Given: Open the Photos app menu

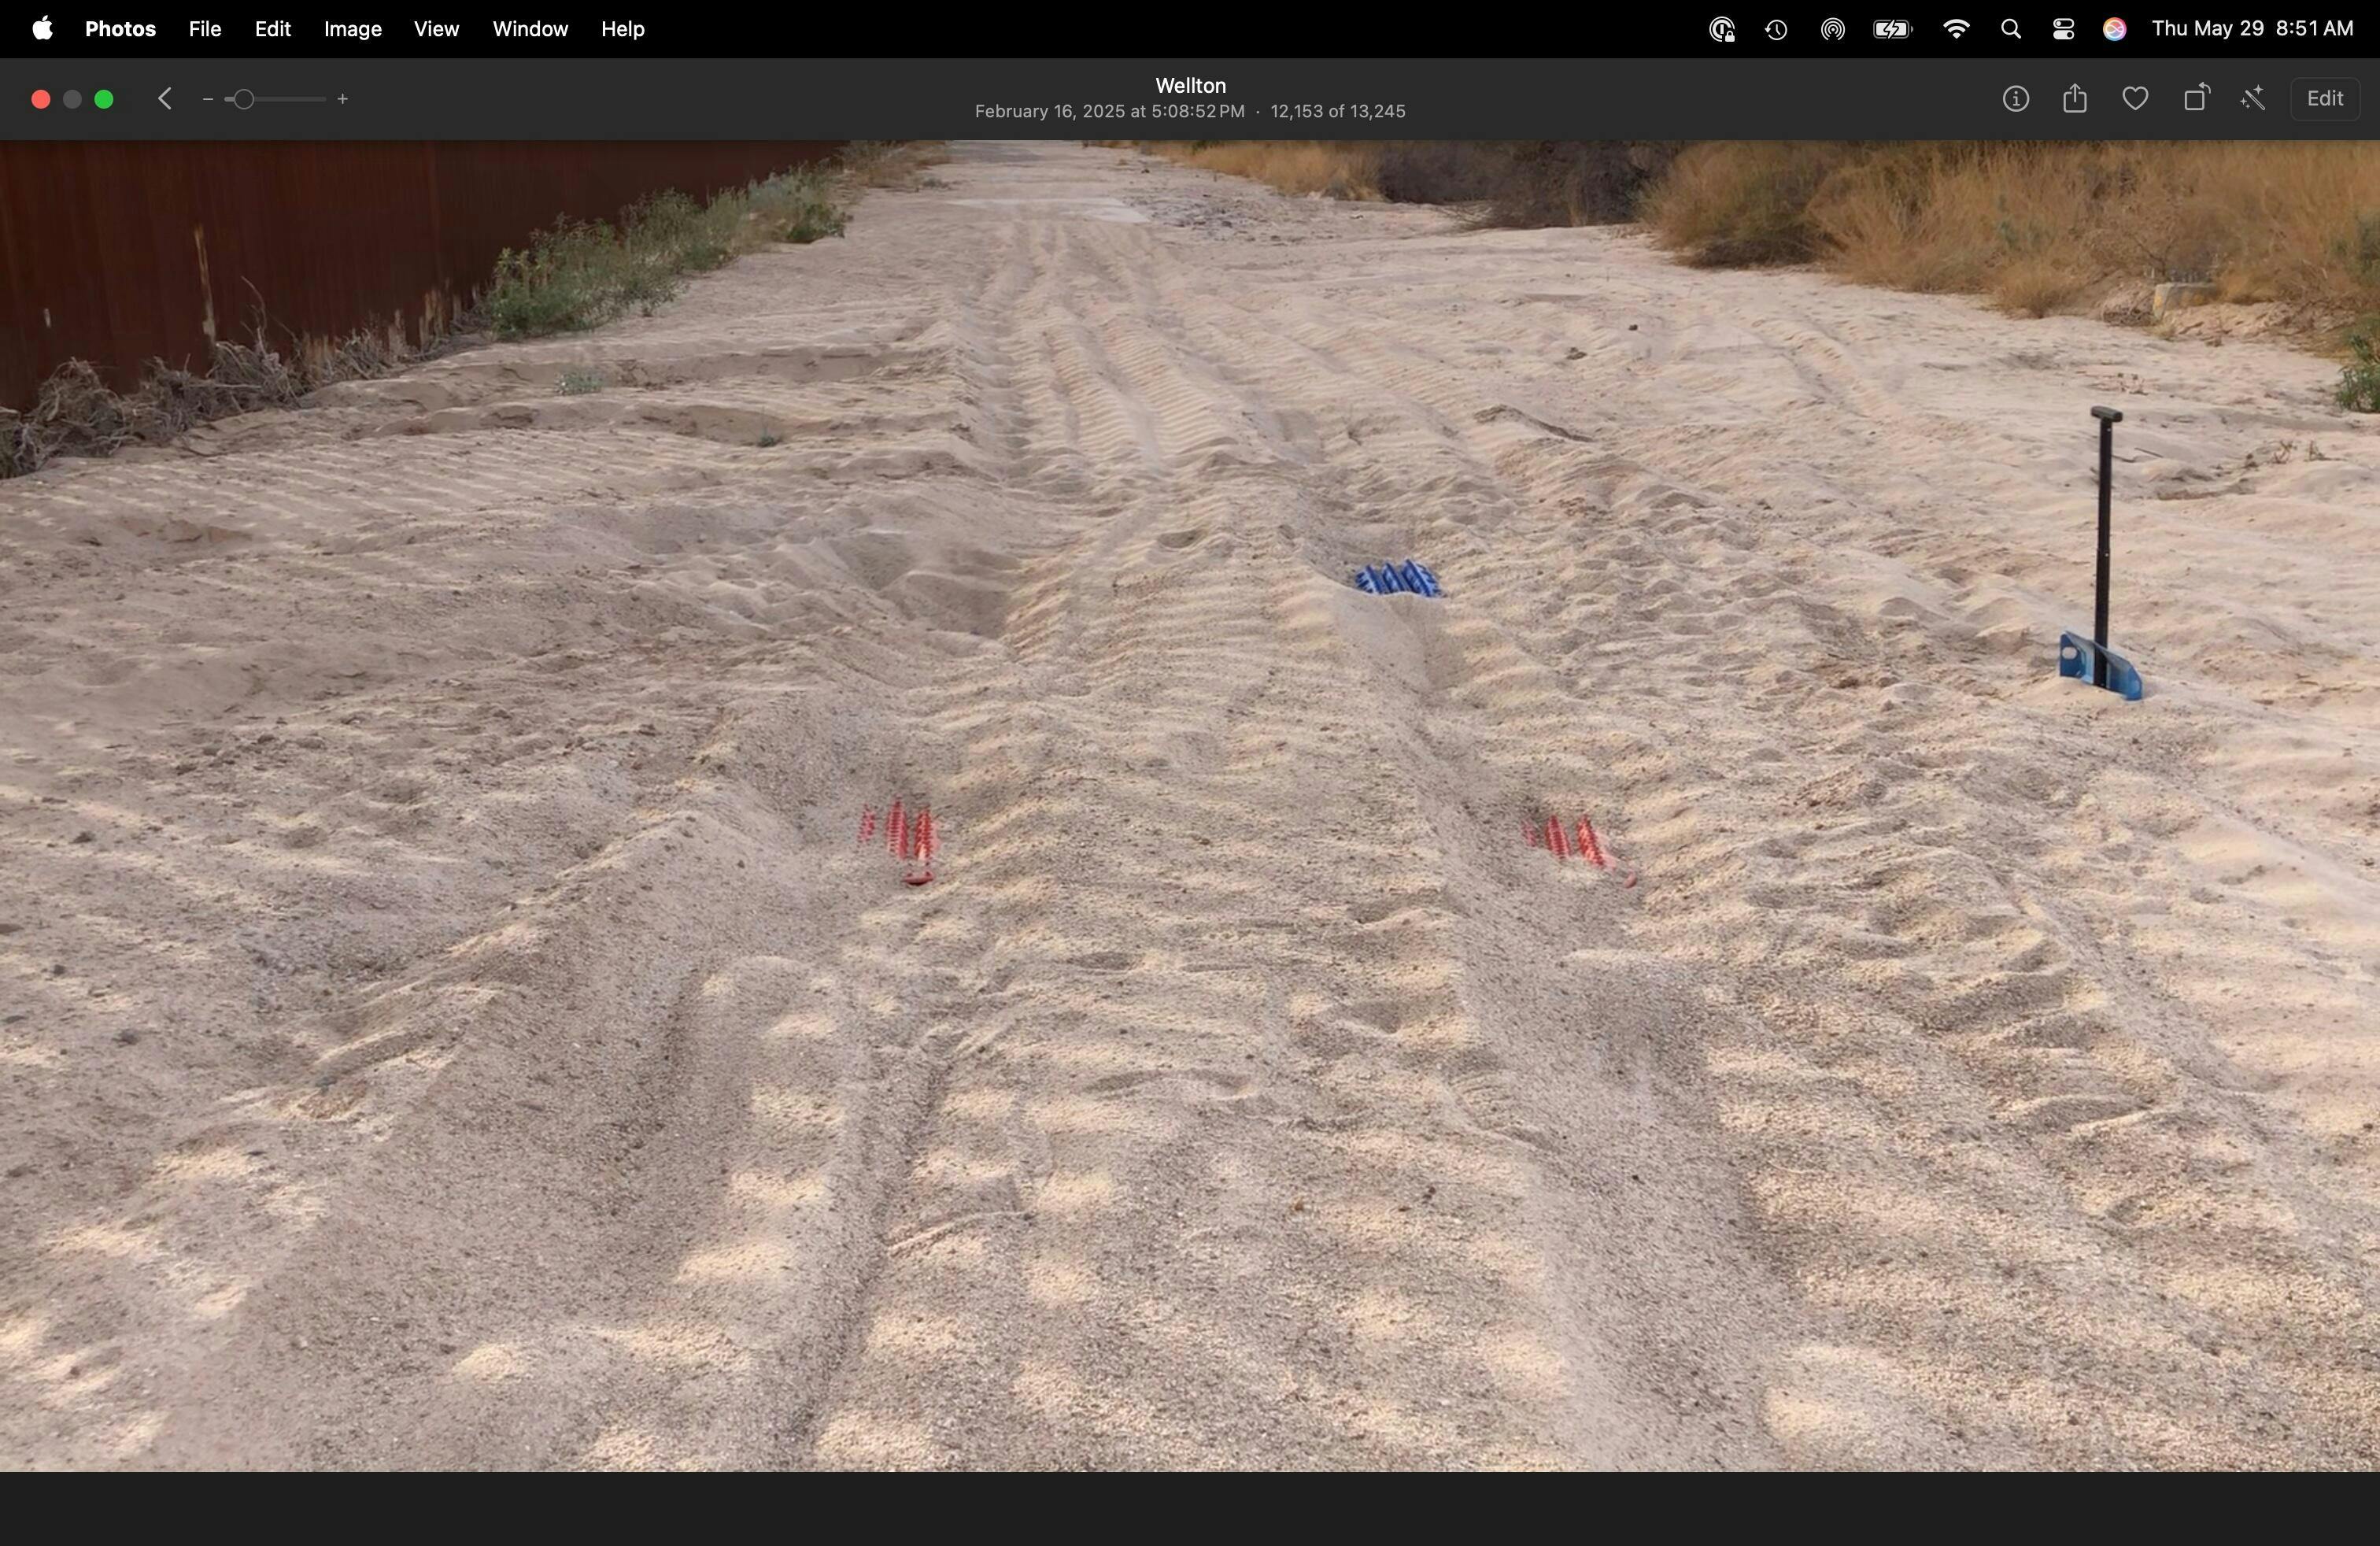Looking at the screenshot, I should pos(120,29).
